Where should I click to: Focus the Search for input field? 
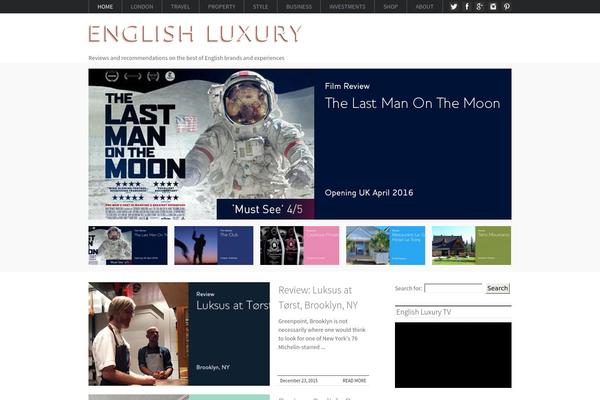pyautogui.click(x=454, y=288)
